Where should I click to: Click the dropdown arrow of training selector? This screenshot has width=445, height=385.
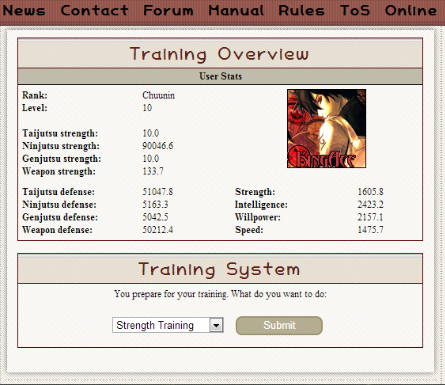(x=216, y=325)
